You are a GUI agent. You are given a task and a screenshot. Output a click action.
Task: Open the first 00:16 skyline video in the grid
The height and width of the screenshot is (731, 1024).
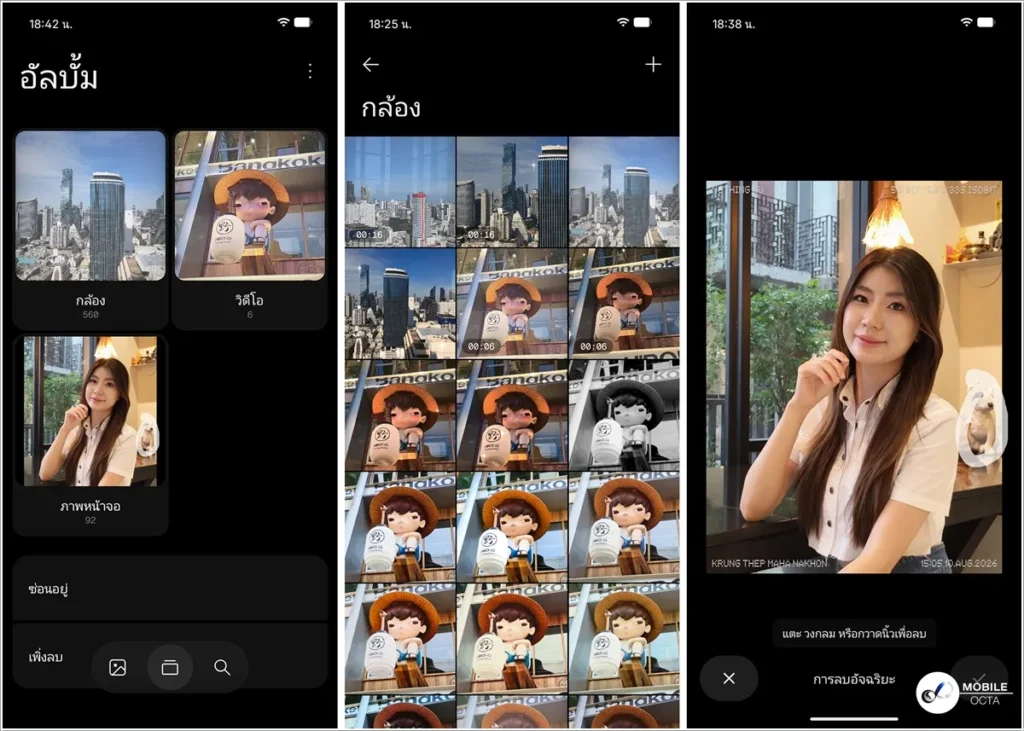click(x=400, y=191)
